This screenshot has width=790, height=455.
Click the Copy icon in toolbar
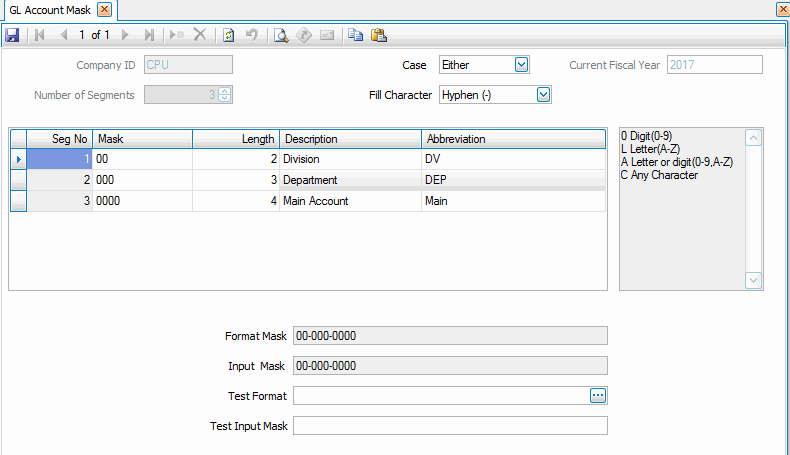pyautogui.click(x=356, y=35)
